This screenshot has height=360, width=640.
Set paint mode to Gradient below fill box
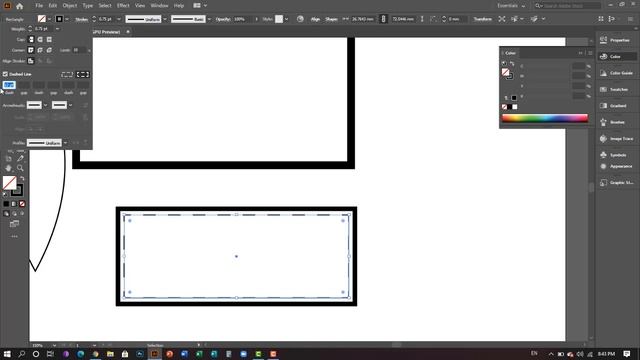point(14,203)
